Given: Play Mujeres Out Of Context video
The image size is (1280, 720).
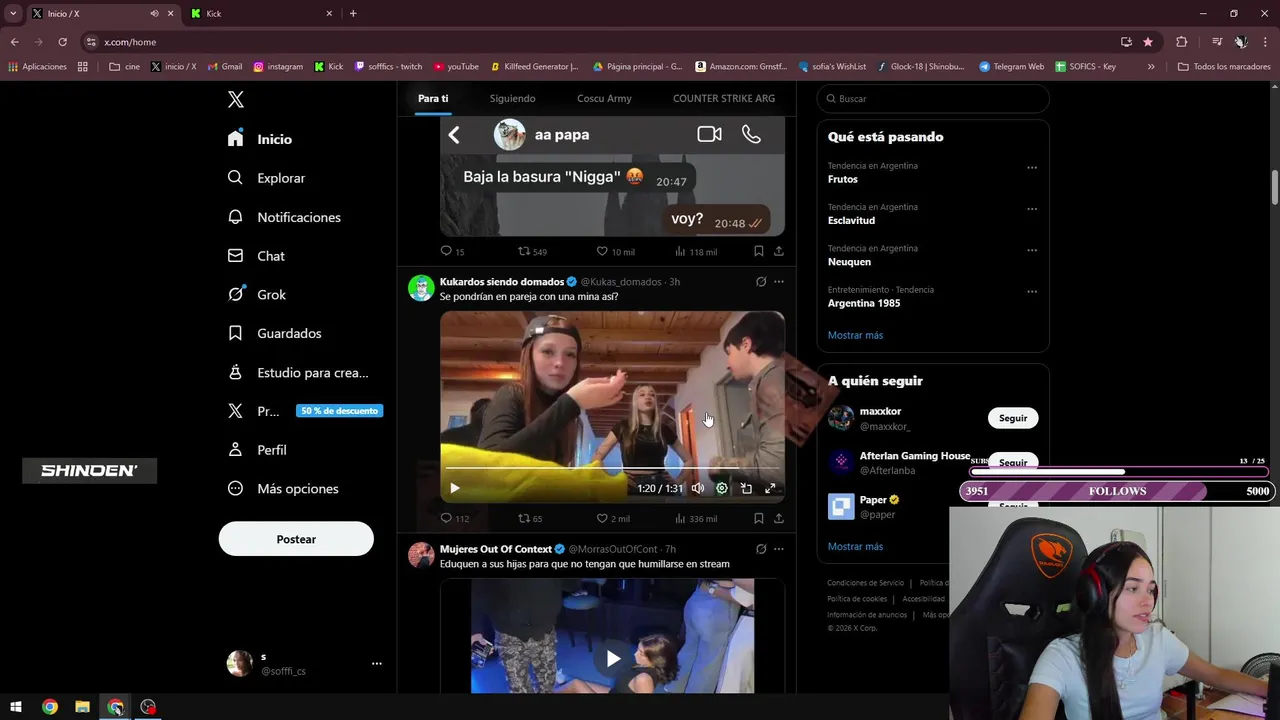Looking at the screenshot, I should [613, 658].
